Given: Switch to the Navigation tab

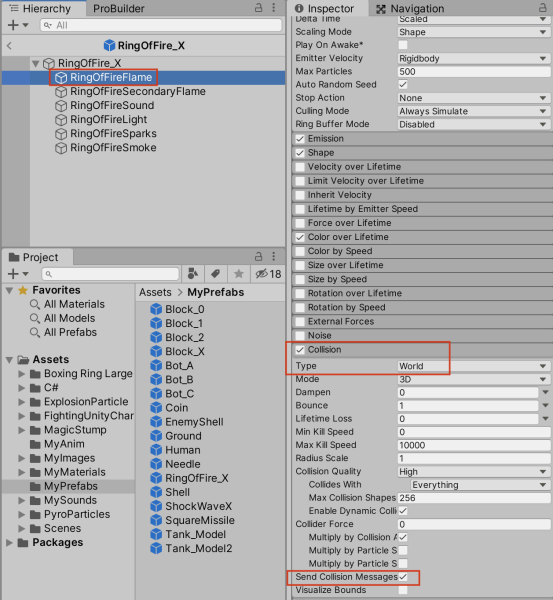Looking at the screenshot, I should (x=410, y=8).
